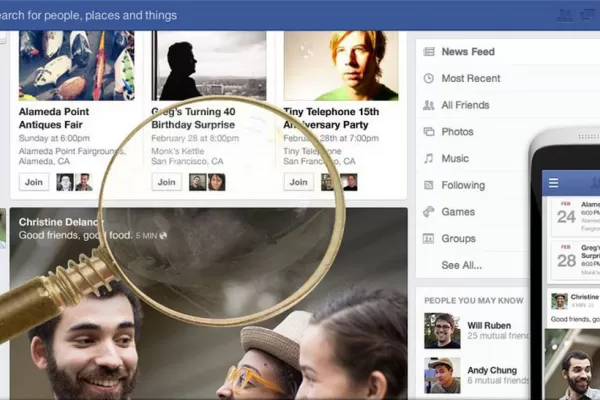
Task: Open Tiny Telephone 15th Anniversary Party title
Action: (331, 118)
